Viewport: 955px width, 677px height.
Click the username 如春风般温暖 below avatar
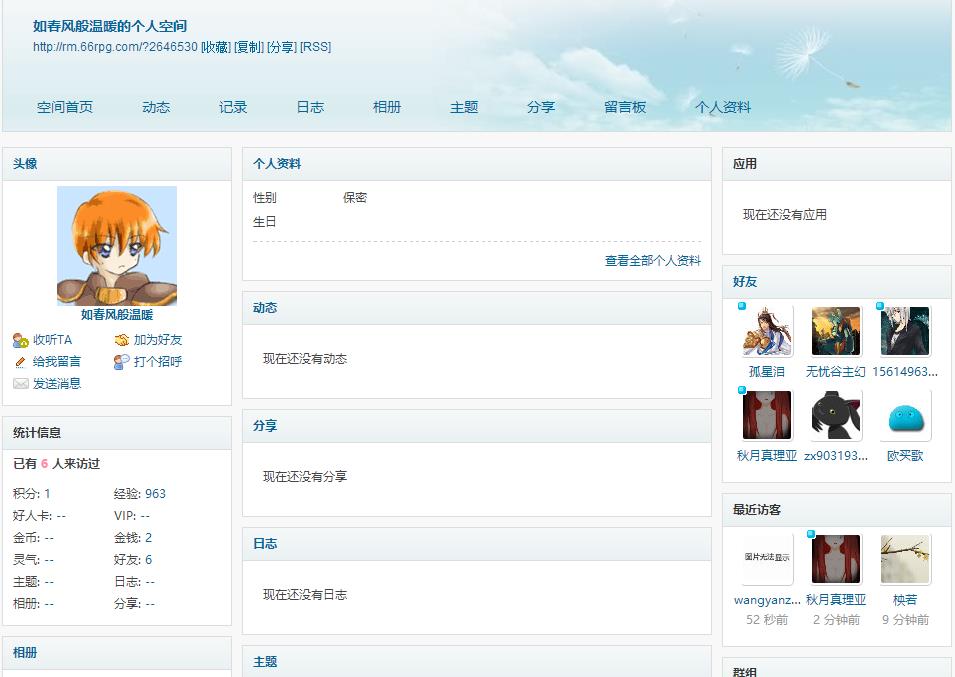[117, 315]
